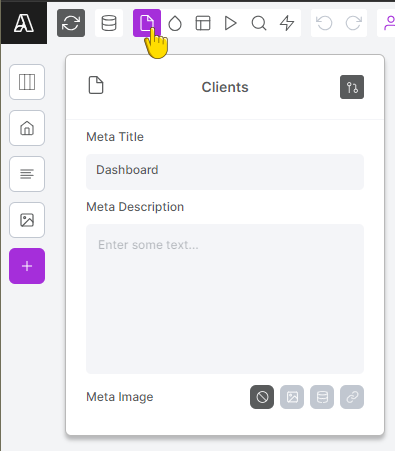Click inside the Meta Description text area
This screenshot has width=395, height=451.
pyautogui.click(x=225, y=299)
